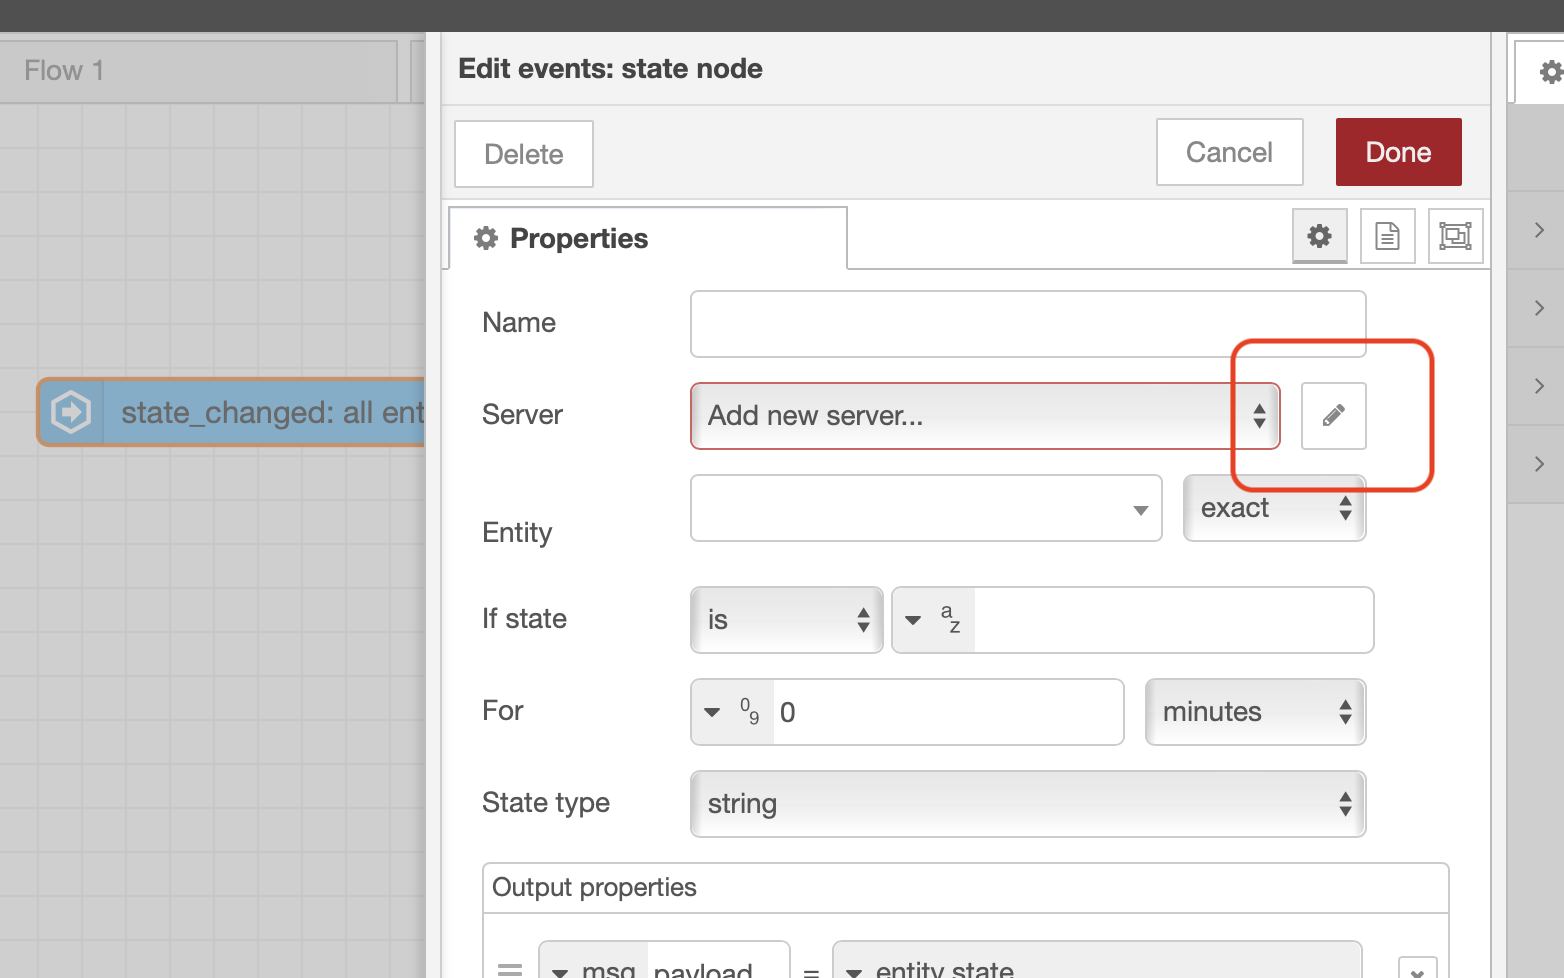The height and width of the screenshot is (978, 1564).
Task: Expand the first sidebar section chevron
Action: [1539, 230]
